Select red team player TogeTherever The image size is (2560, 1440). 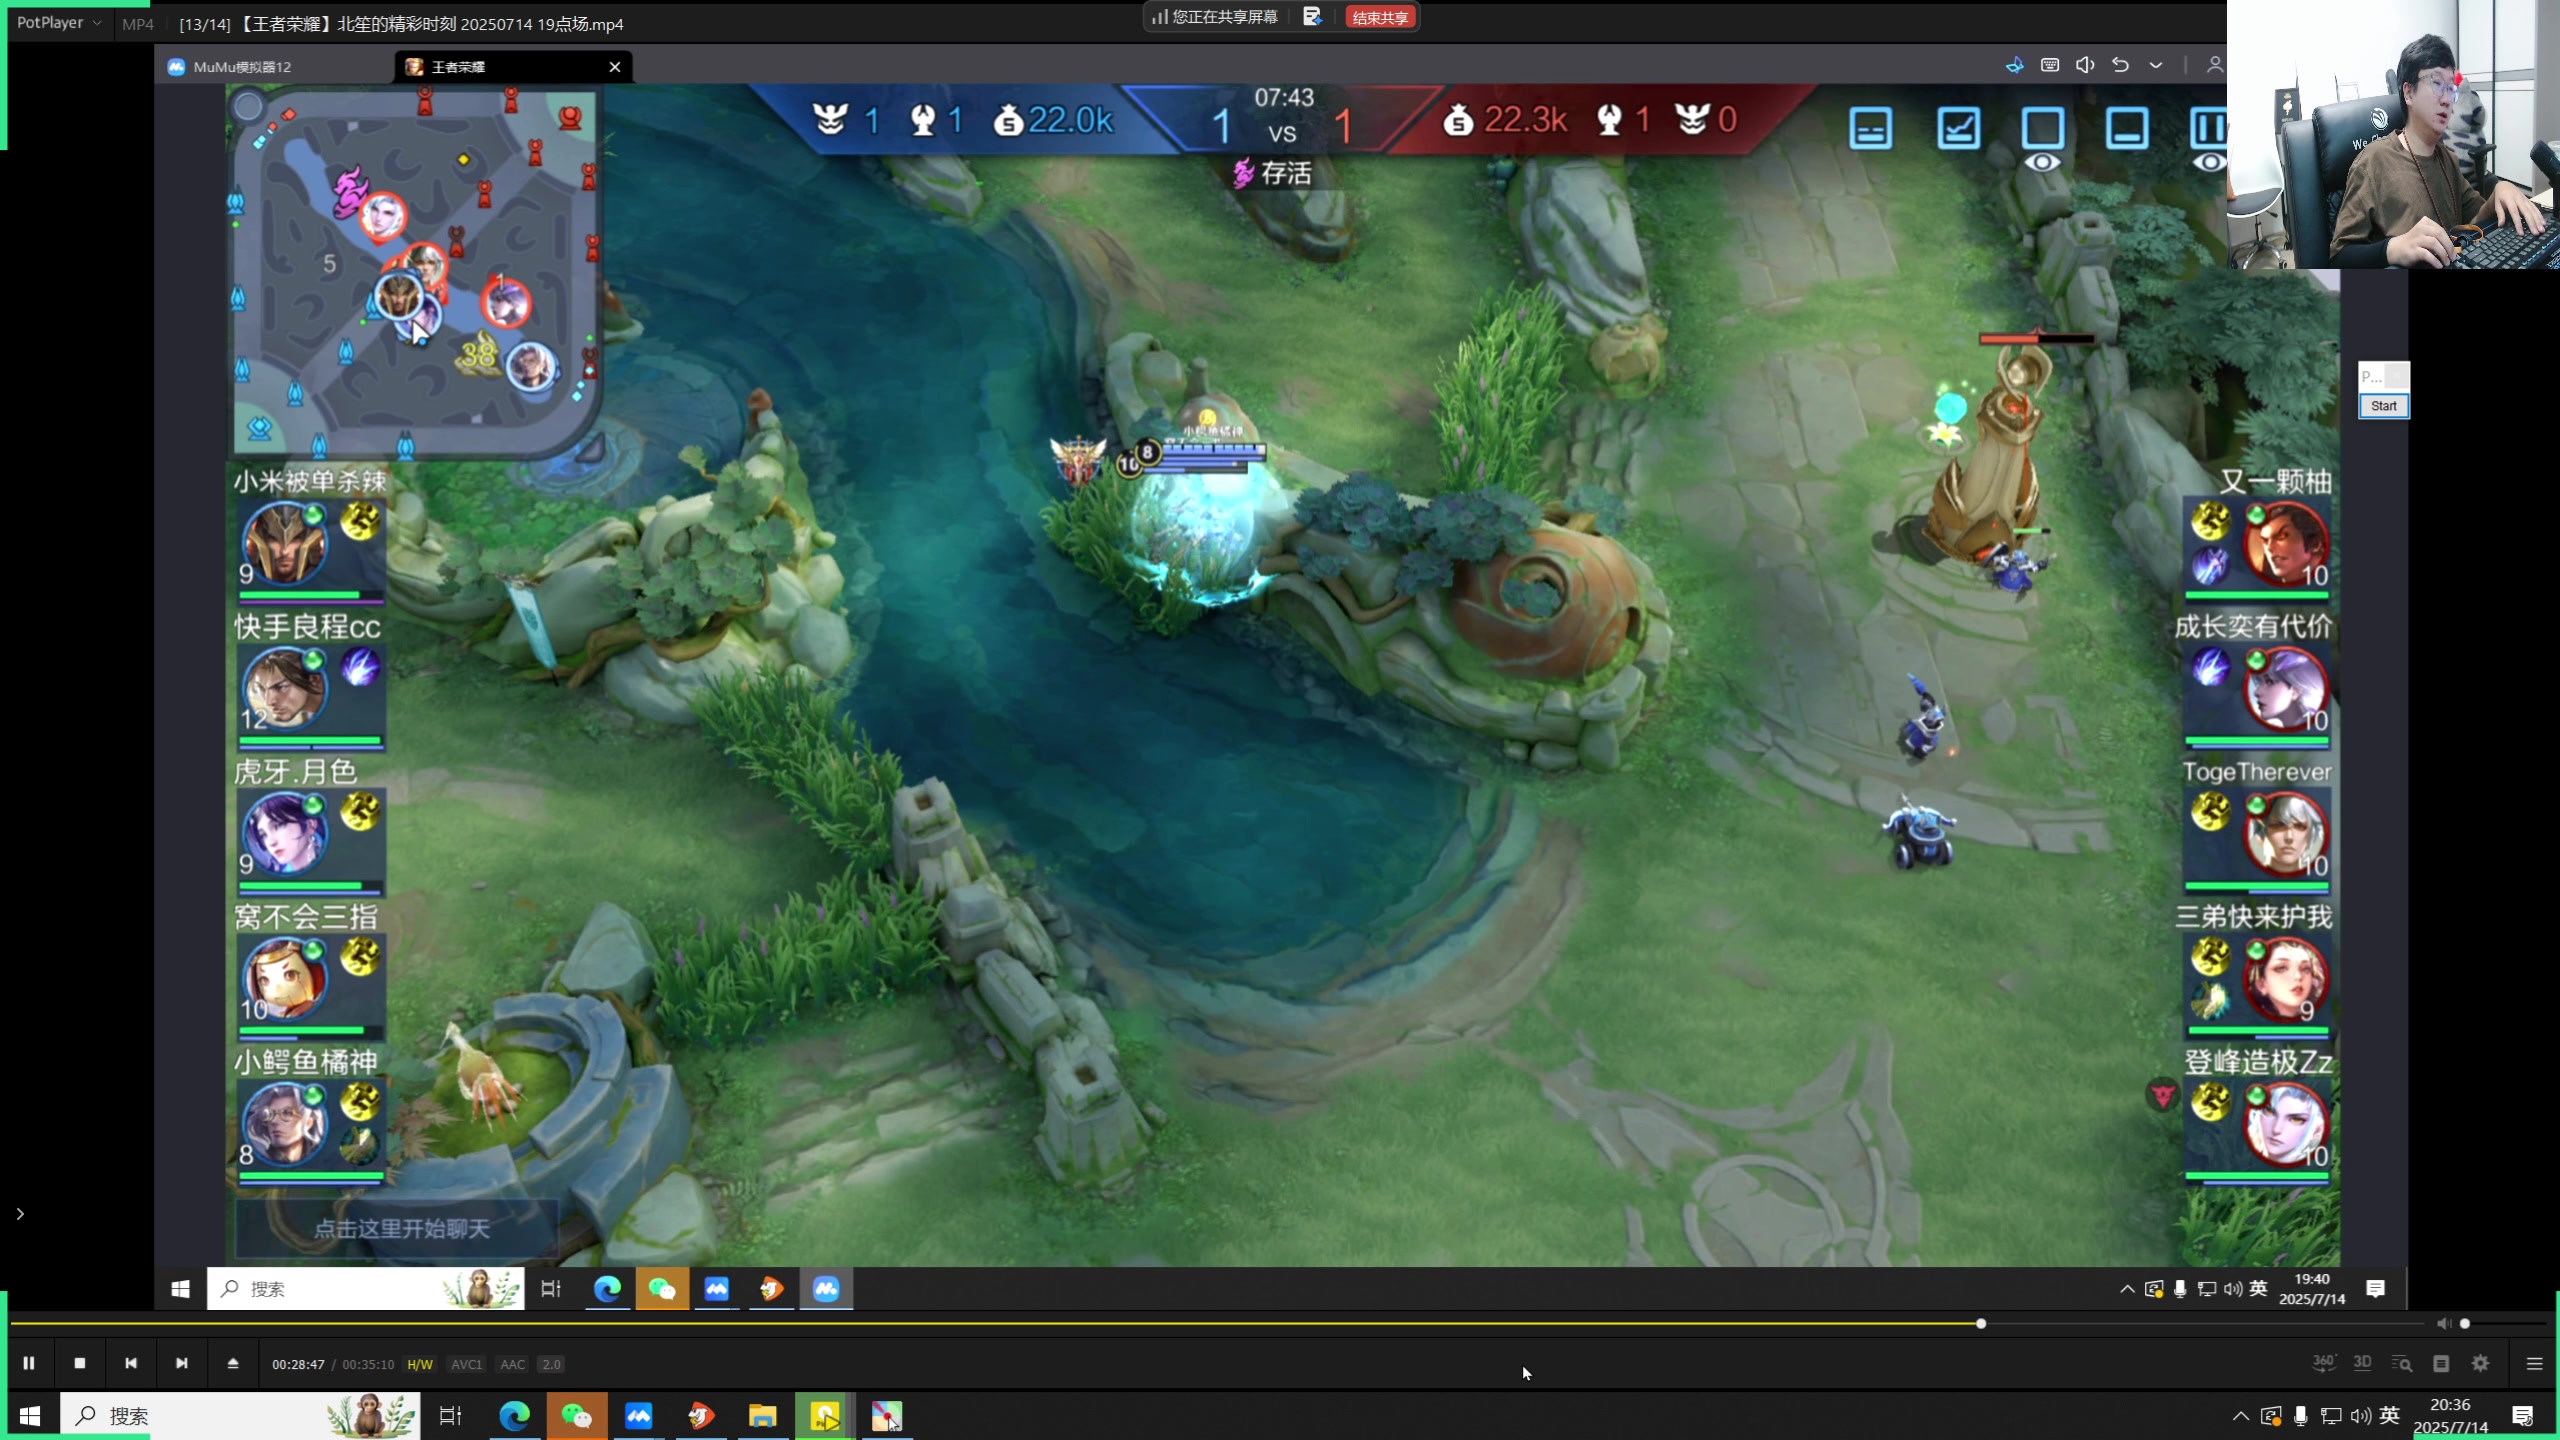click(x=2286, y=833)
